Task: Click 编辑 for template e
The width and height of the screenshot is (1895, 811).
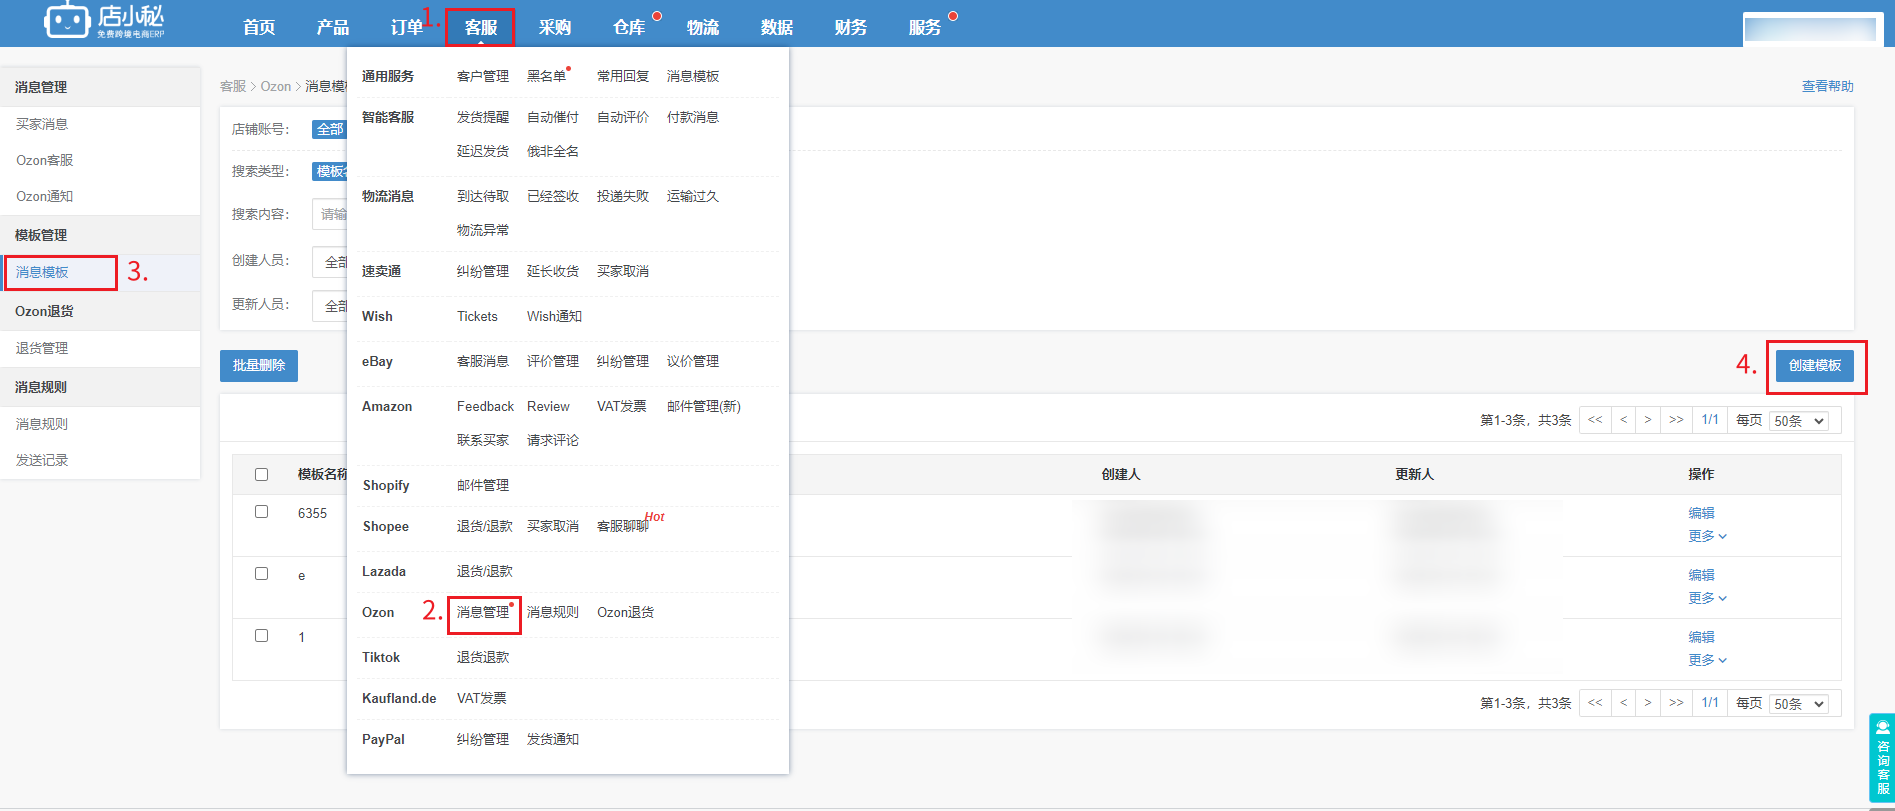Action: pyautogui.click(x=1701, y=575)
